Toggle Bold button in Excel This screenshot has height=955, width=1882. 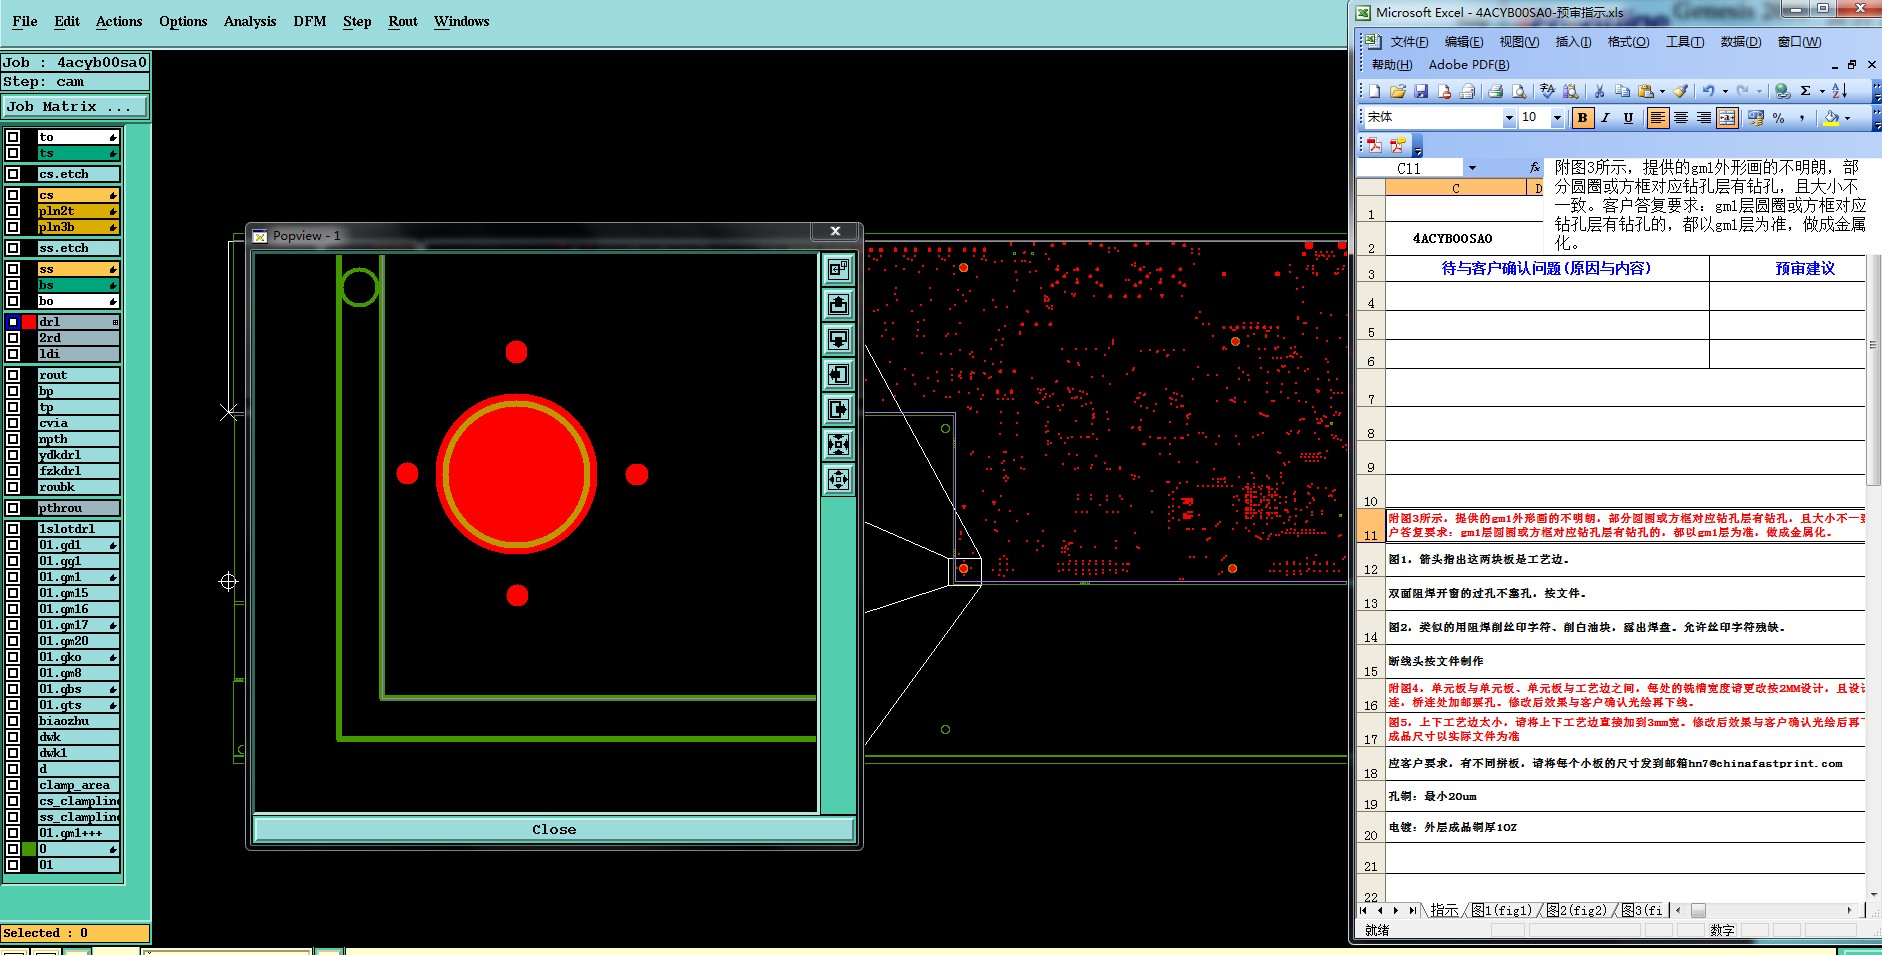point(1582,118)
